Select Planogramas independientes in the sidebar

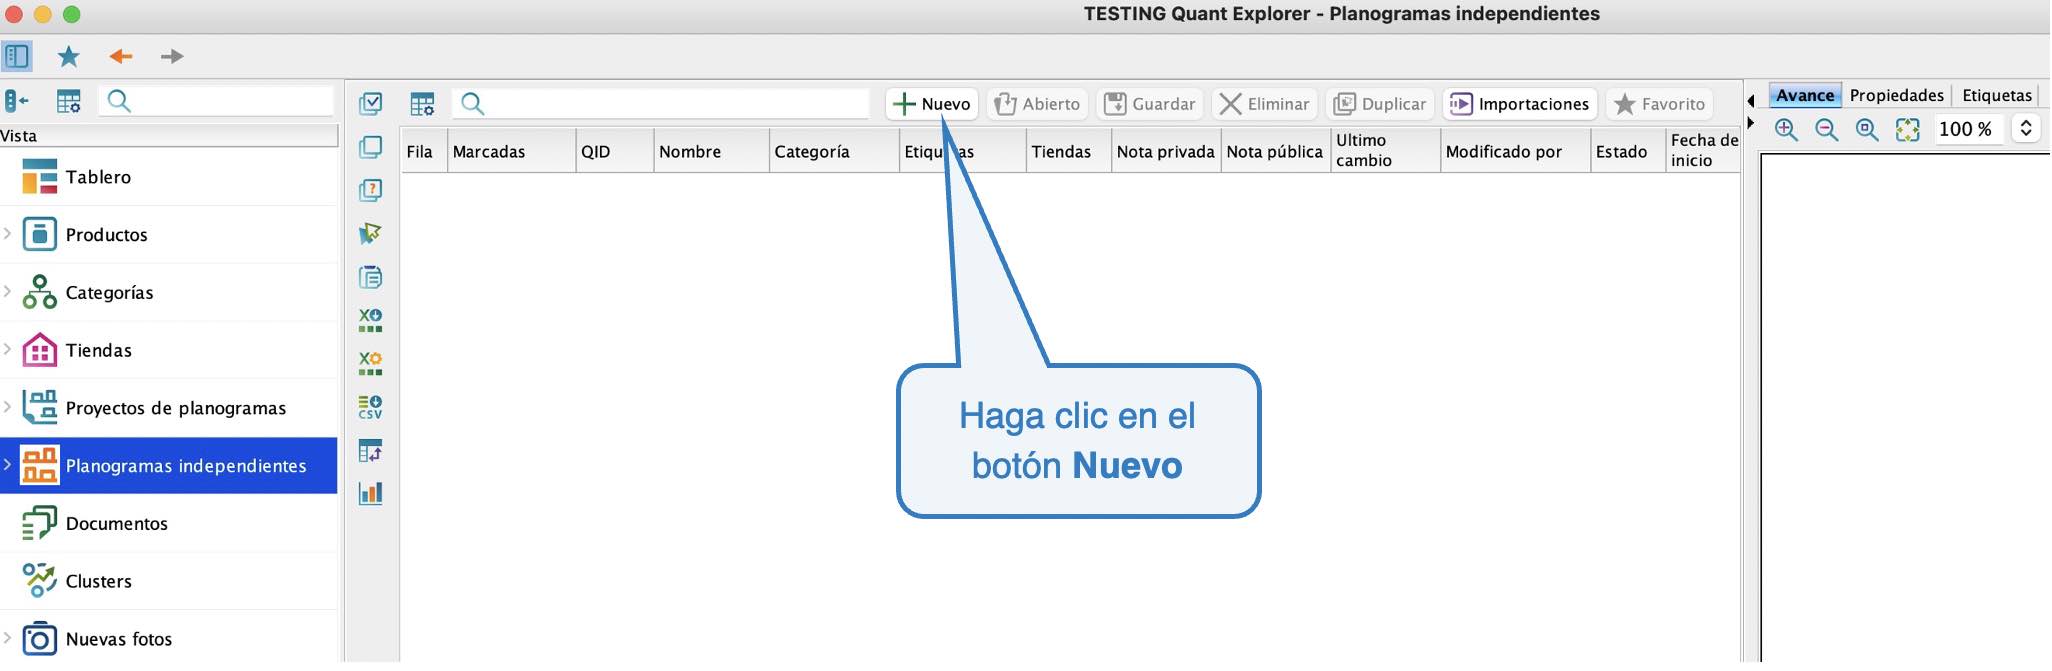[169, 466]
